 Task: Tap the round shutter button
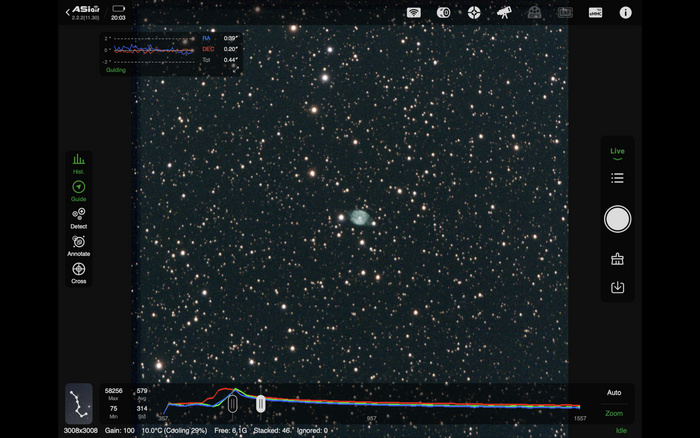pyautogui.click(x=617, y=219)
